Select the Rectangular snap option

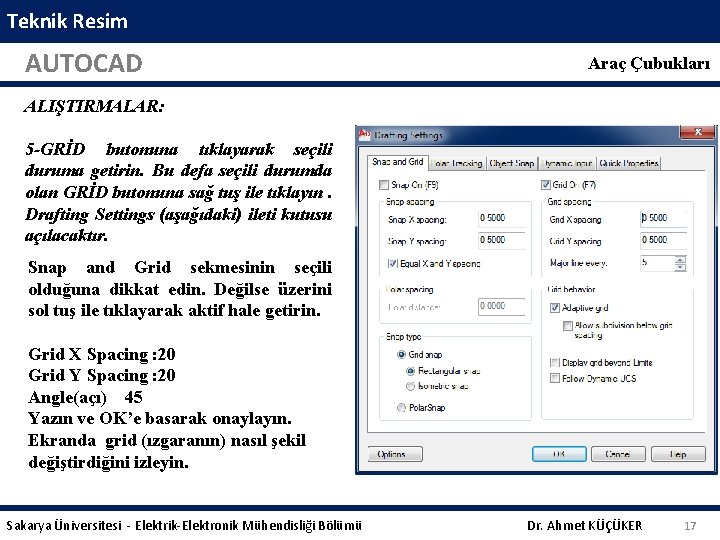point(411,371)
